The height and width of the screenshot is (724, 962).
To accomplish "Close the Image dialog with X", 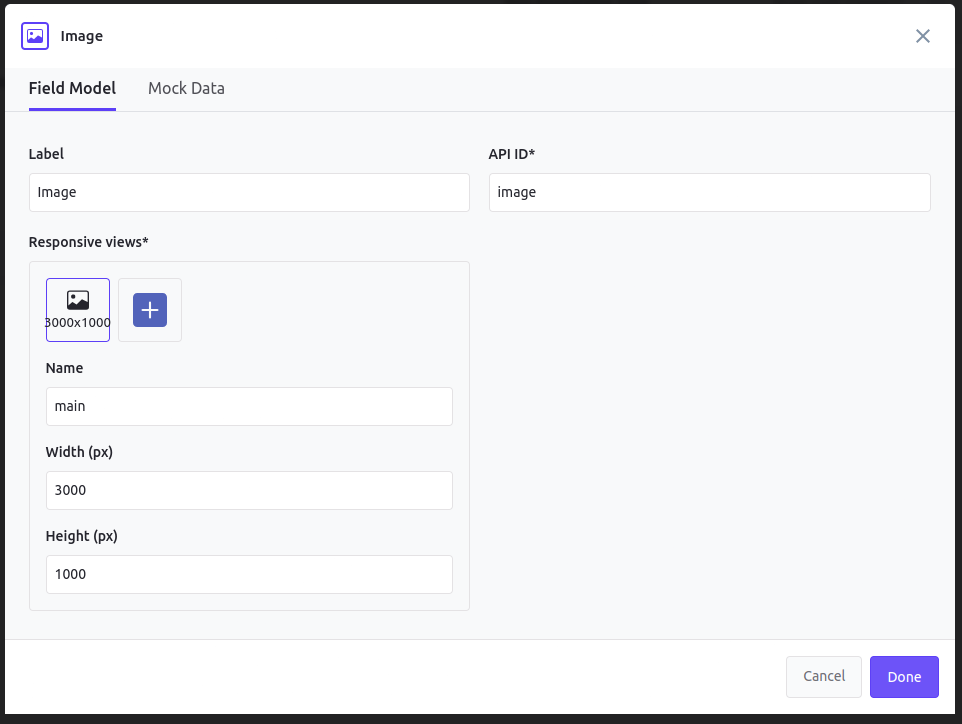I will (x=922, y=36).
